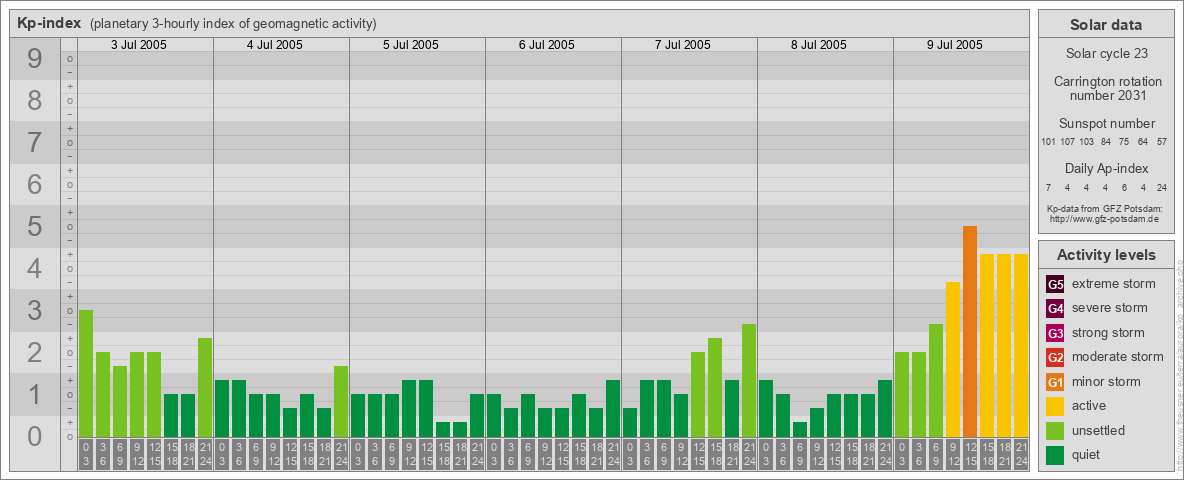Click the Kp-data from GFZ Potsdam text

point(1104,208)
